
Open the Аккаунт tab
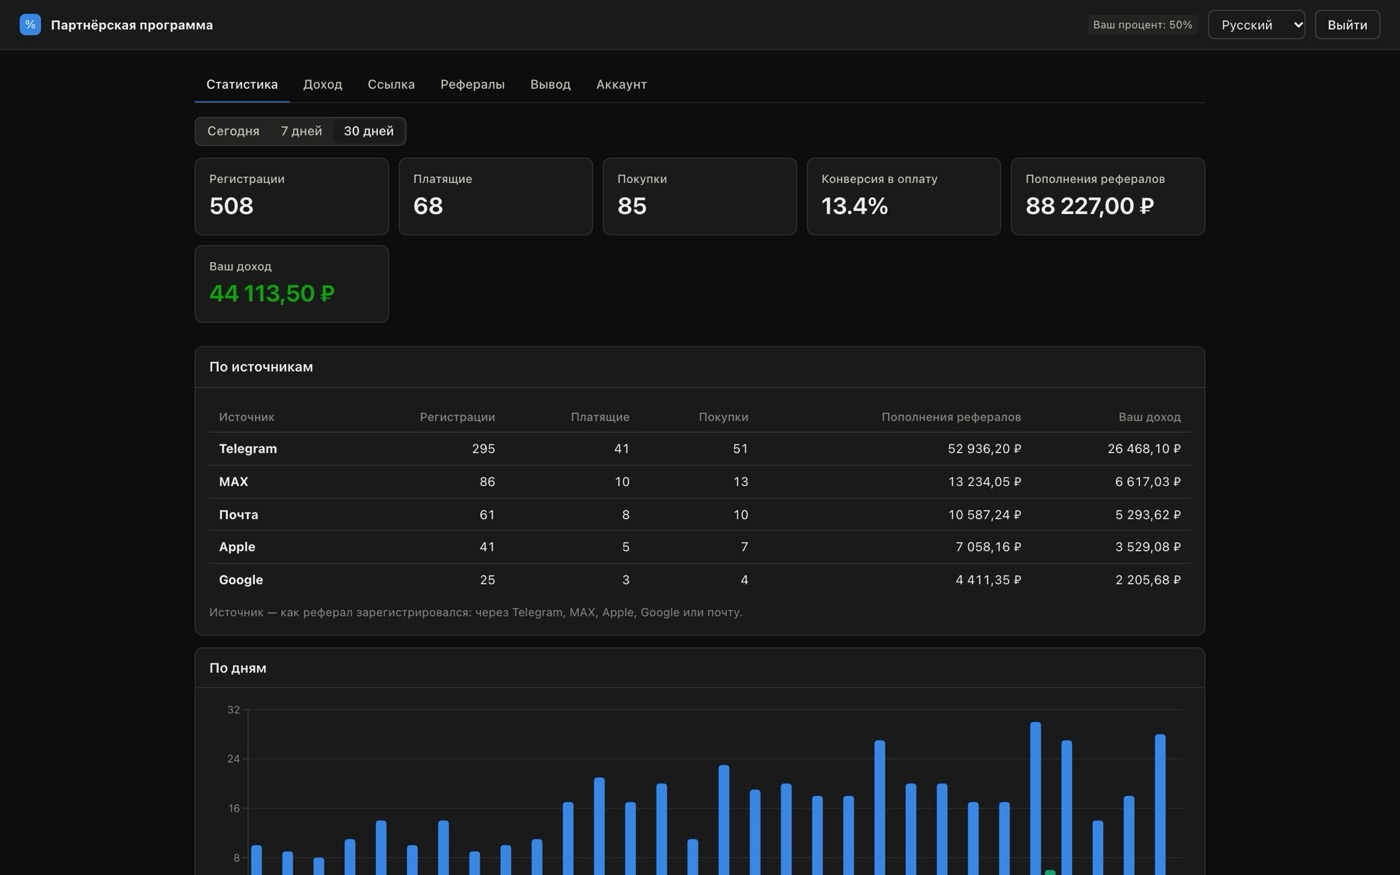pos(621,84)
